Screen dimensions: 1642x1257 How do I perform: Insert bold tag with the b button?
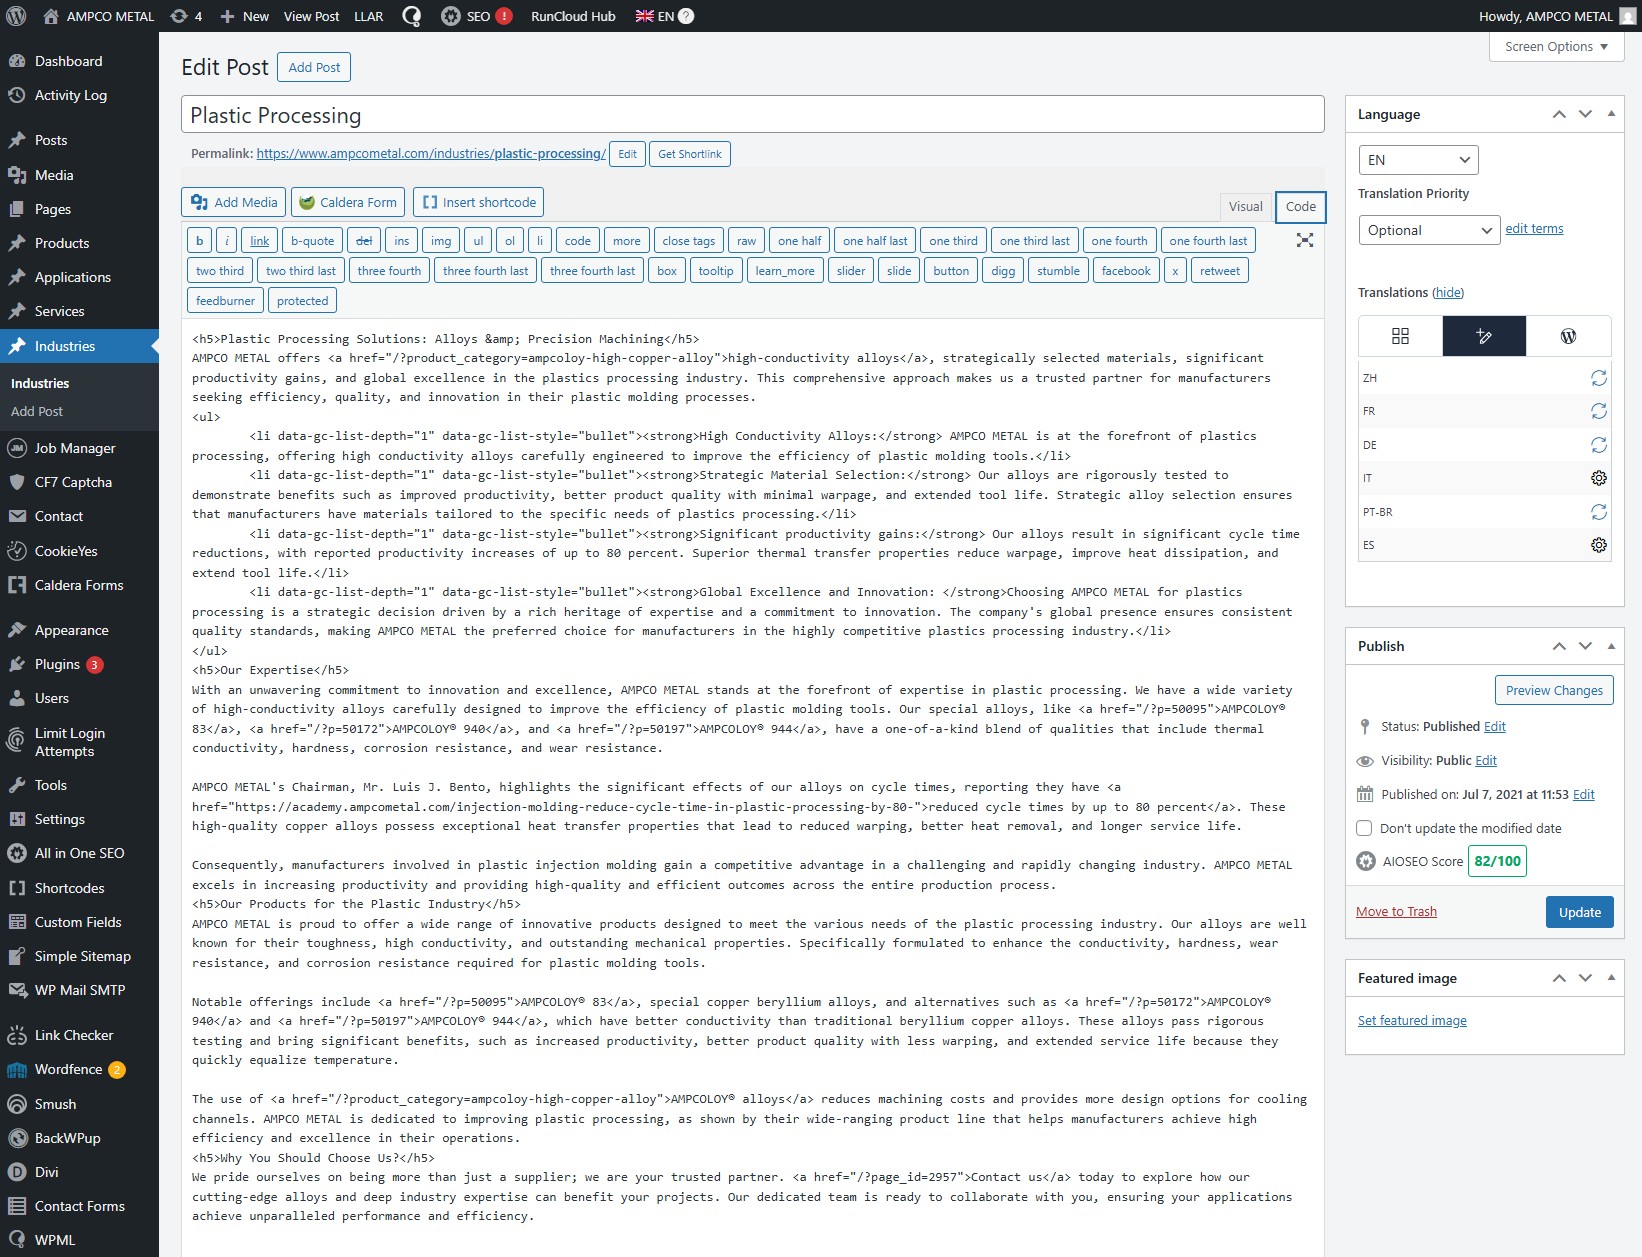click(200, 241)
